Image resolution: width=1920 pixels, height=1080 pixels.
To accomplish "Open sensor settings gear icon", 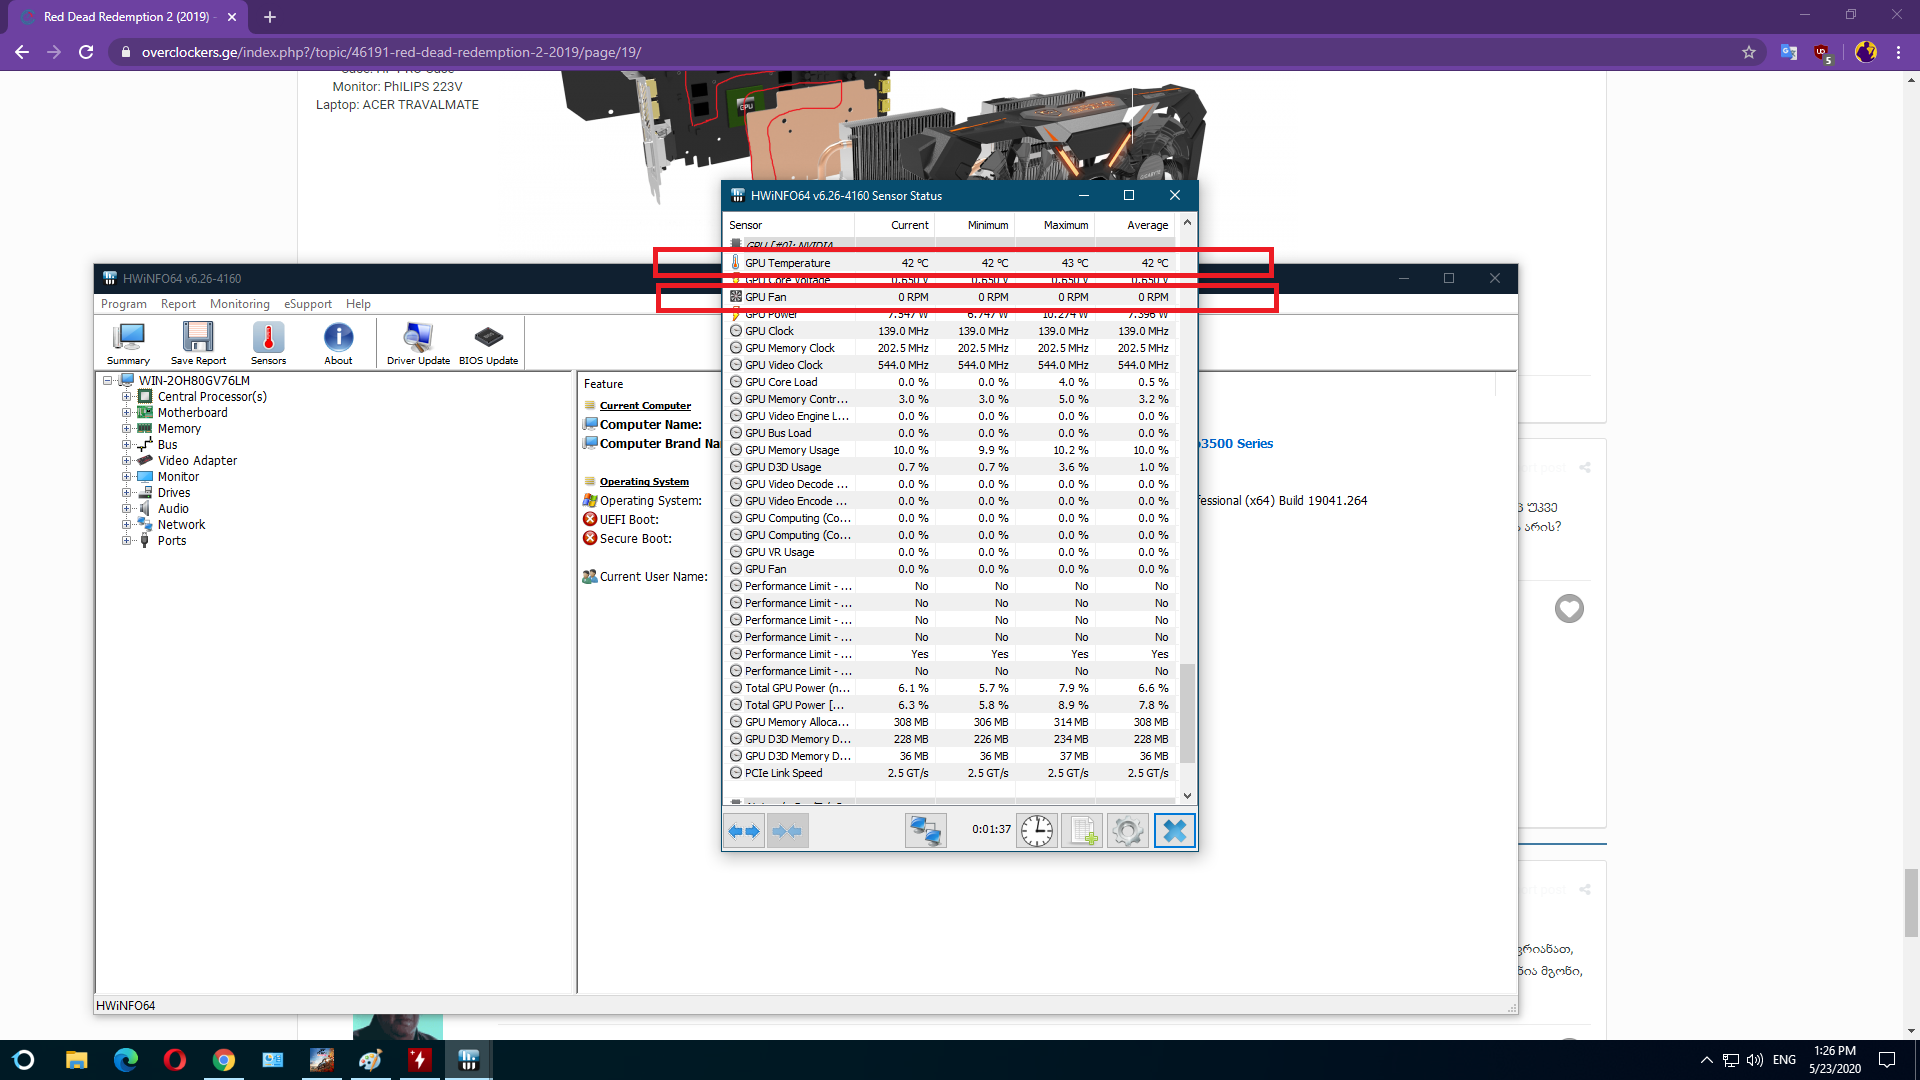I will tap(1127, 830).
